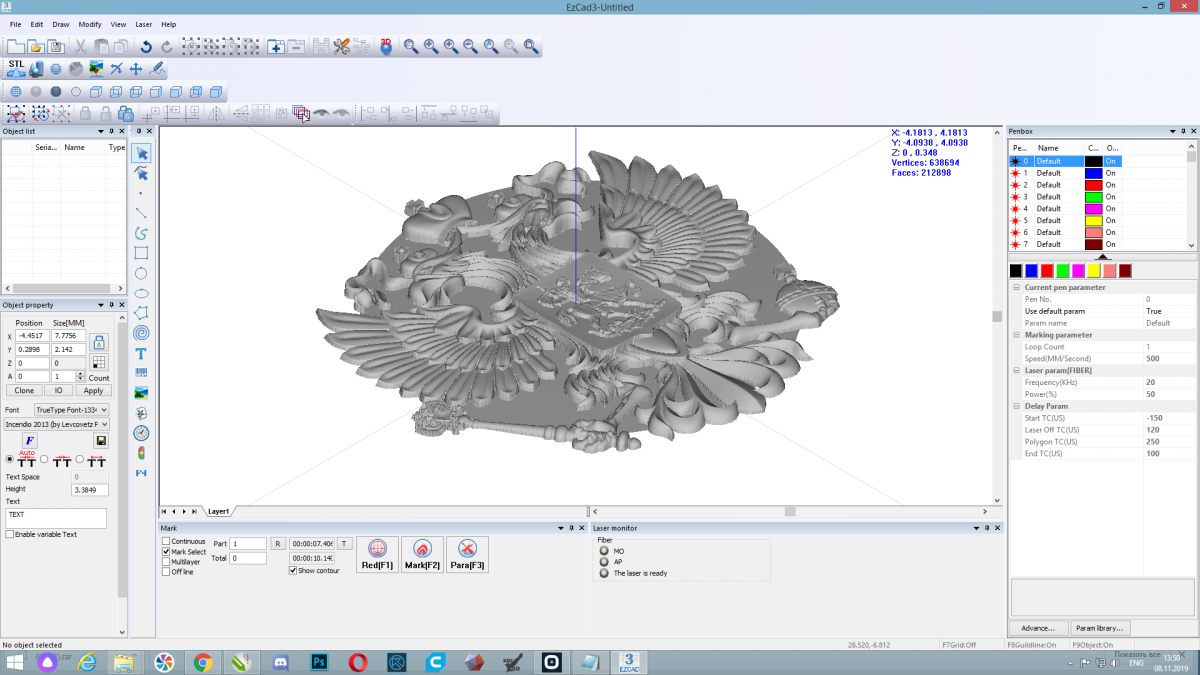Image resolution: width=1200 pixels, height=675 pixels.
Task: Click the Red(F1) preview button
Action: pyautogui.click(x=377, y=555)
